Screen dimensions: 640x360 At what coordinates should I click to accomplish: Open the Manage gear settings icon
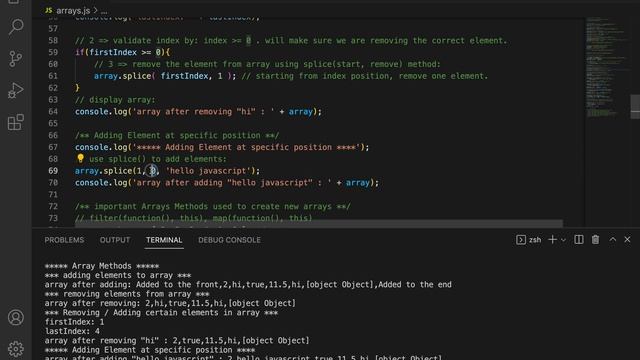(16, 349)
